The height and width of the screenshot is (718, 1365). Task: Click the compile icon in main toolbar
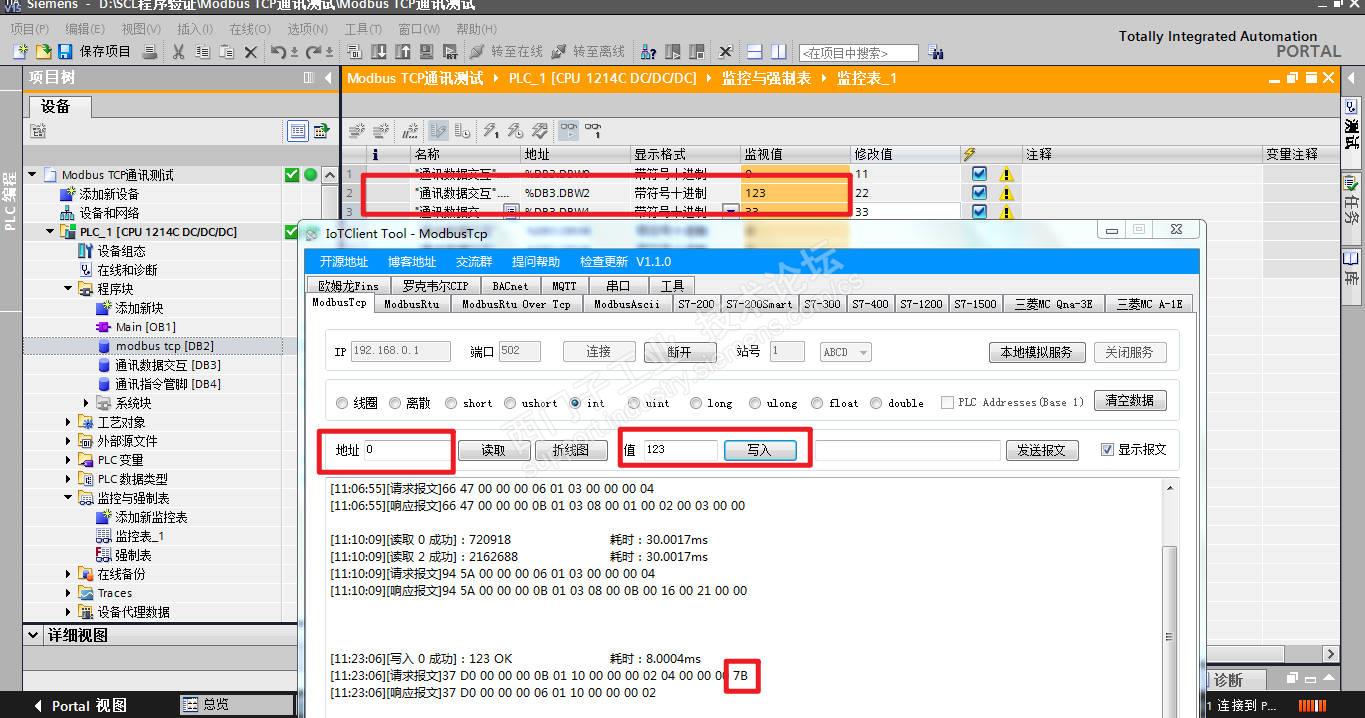coord(355,52)
